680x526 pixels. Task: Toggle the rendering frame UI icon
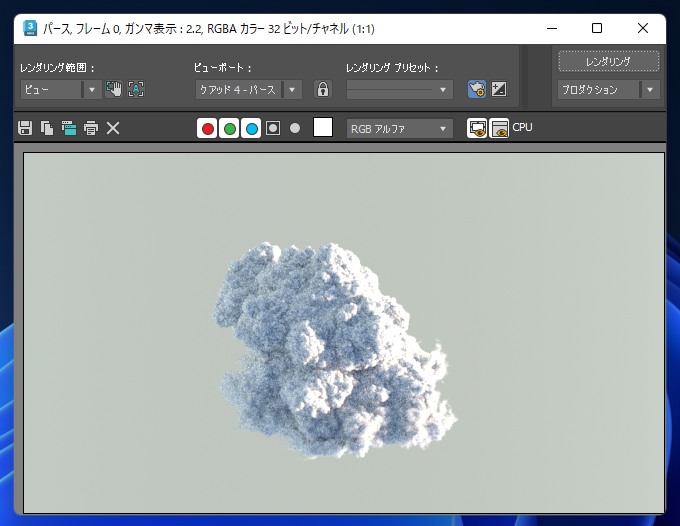point(499,128)
